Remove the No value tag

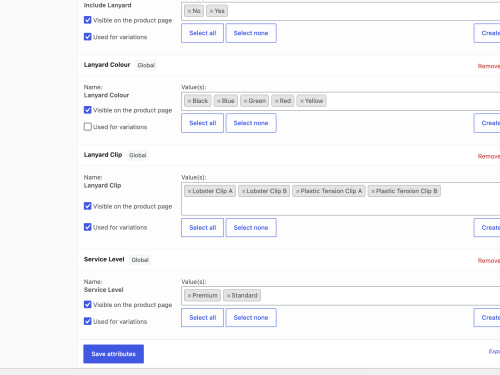[x=189, y=11]
